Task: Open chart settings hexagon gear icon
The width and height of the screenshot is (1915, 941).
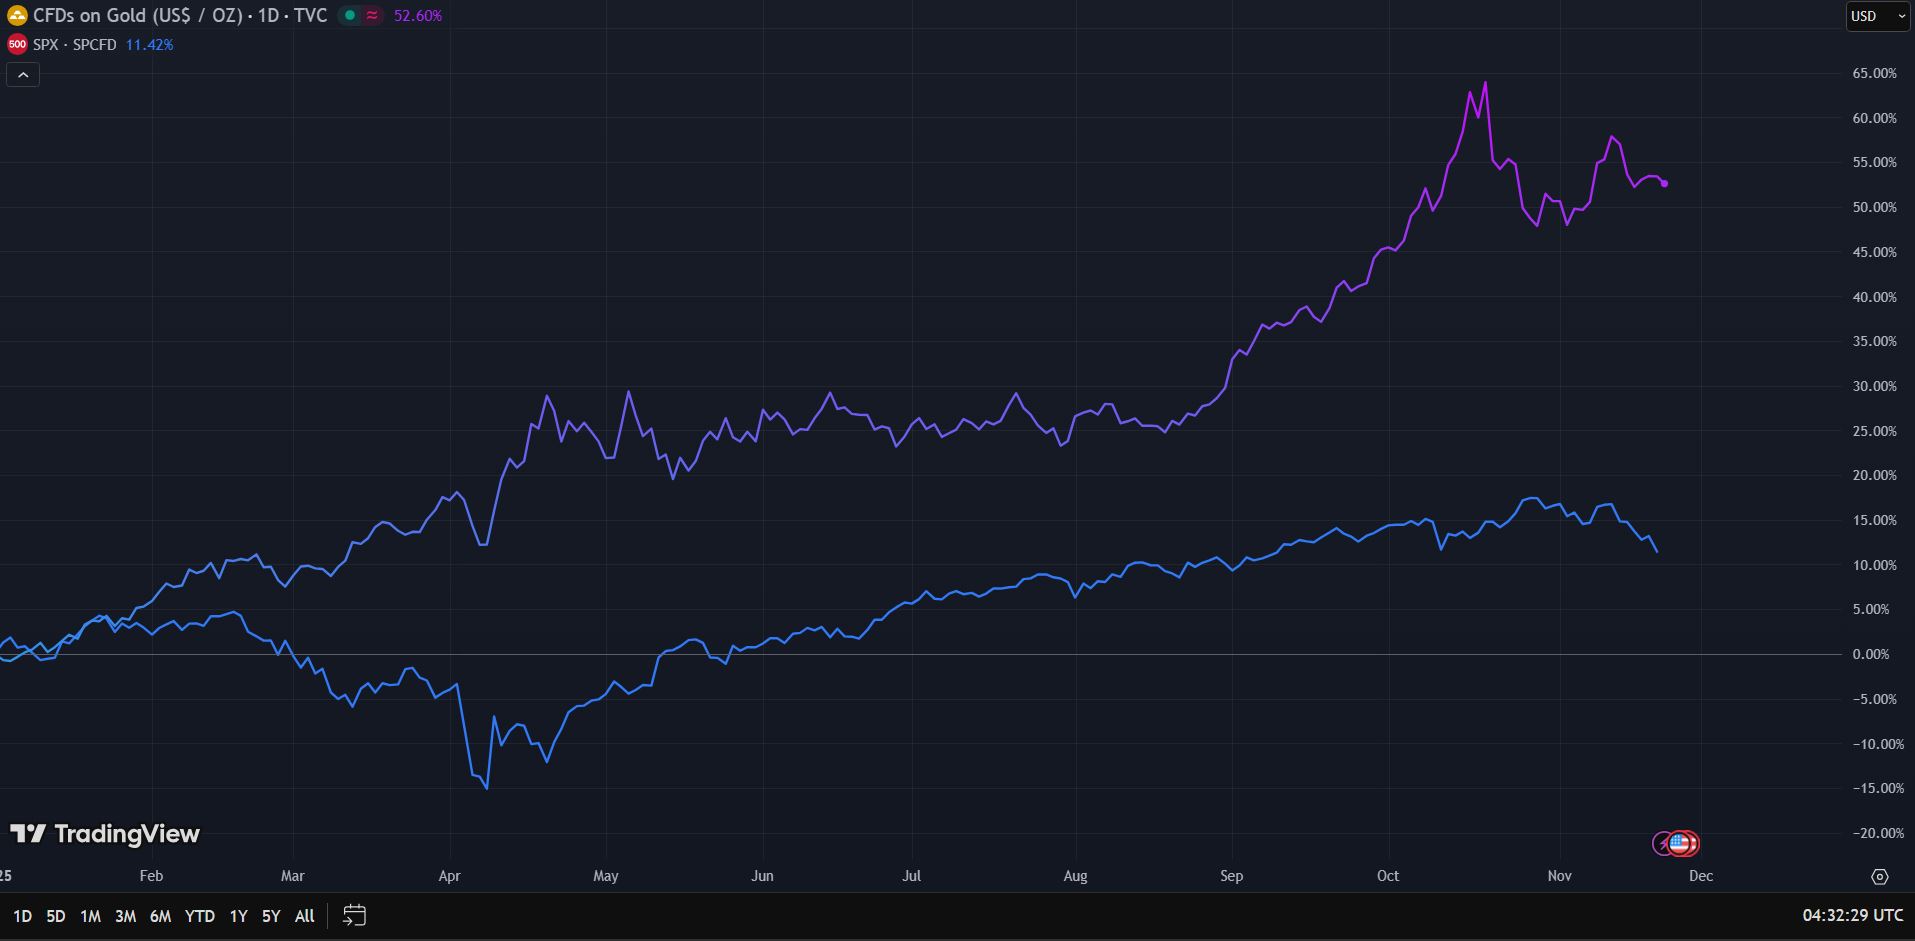Action: tap(1880, 877)
